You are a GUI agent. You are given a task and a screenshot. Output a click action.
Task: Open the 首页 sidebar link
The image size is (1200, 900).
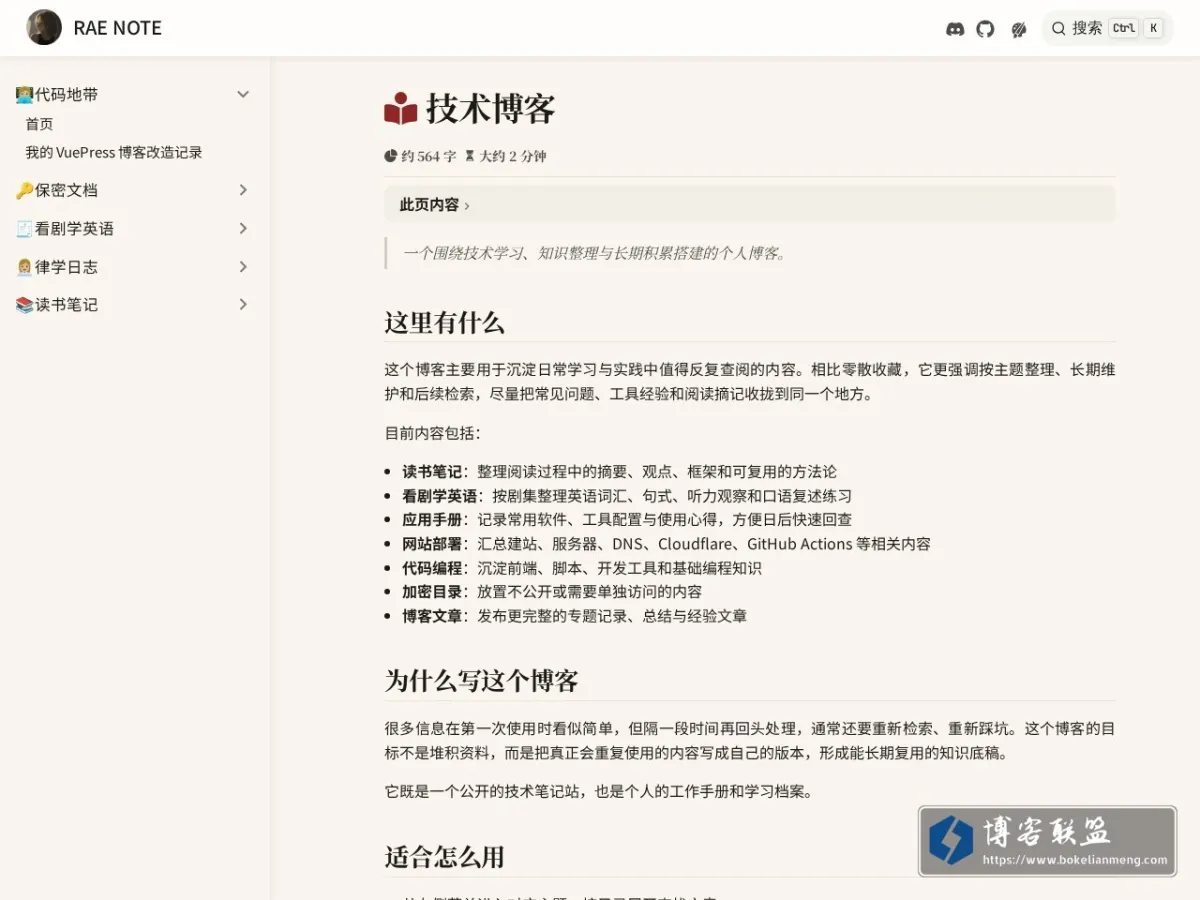click(x=39, y=124)
